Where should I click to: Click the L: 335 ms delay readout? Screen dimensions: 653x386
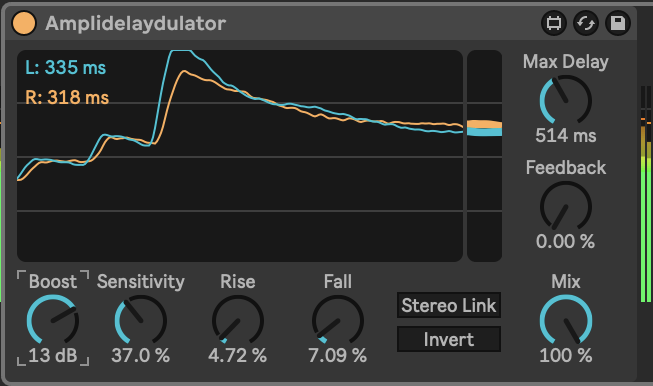[x=65, y=67]
